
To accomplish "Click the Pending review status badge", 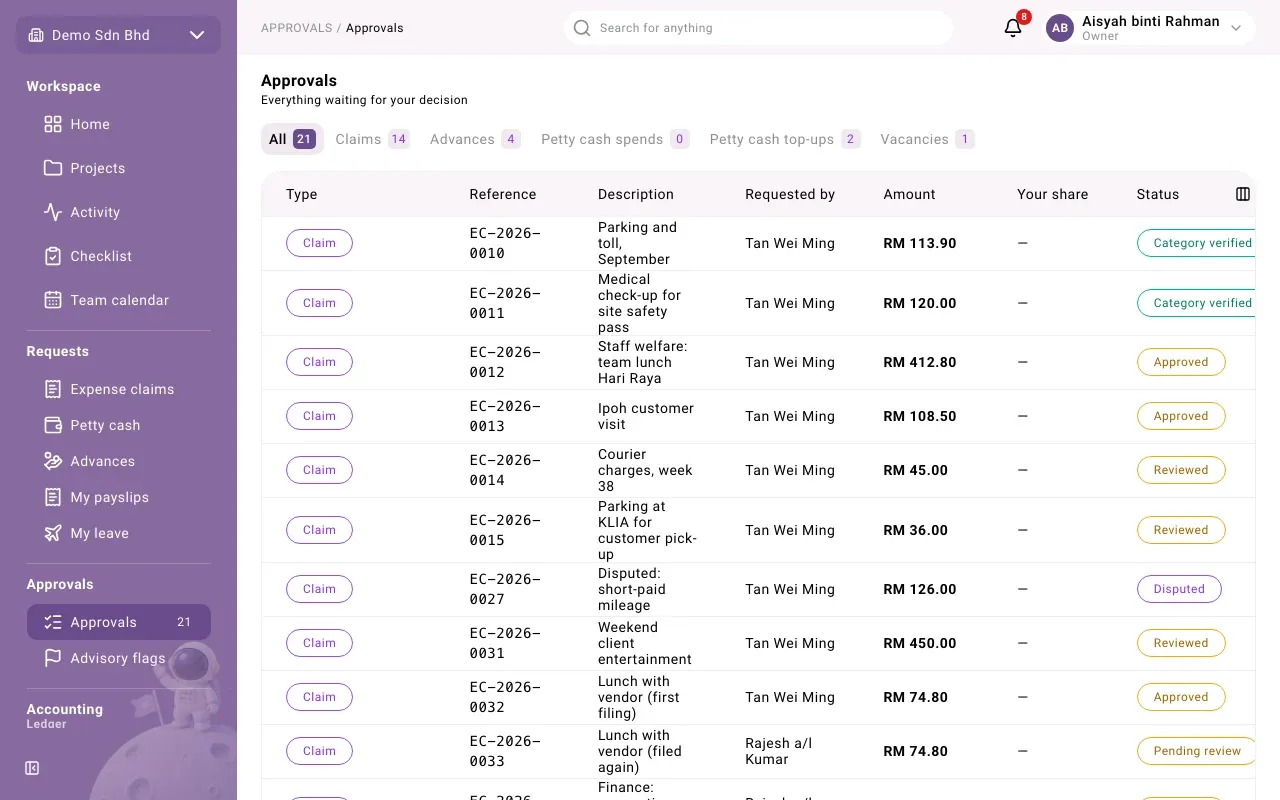I will 1197,751.
